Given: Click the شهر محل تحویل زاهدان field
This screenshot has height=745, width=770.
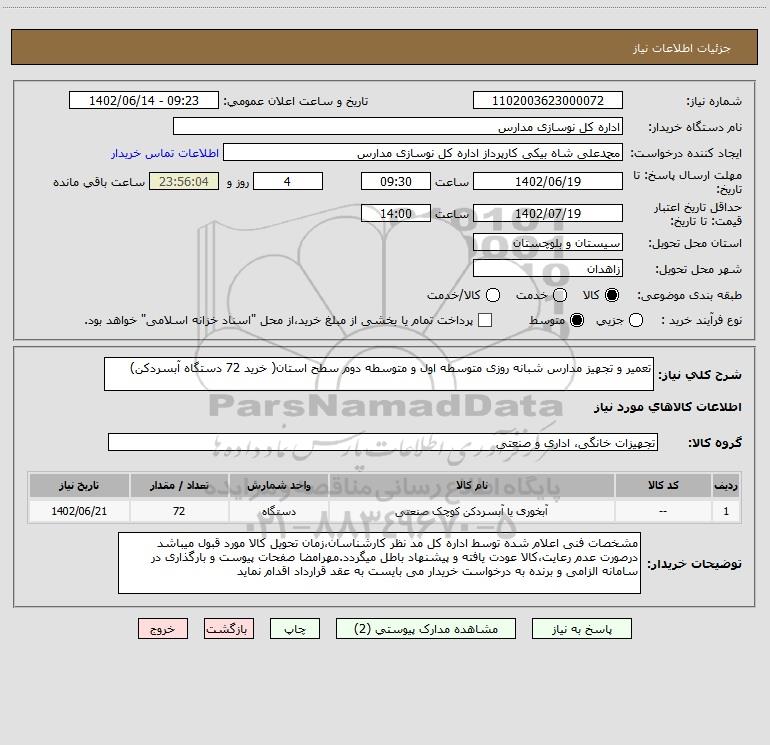Looking at the screenshot, I should (x=548, y=269).
